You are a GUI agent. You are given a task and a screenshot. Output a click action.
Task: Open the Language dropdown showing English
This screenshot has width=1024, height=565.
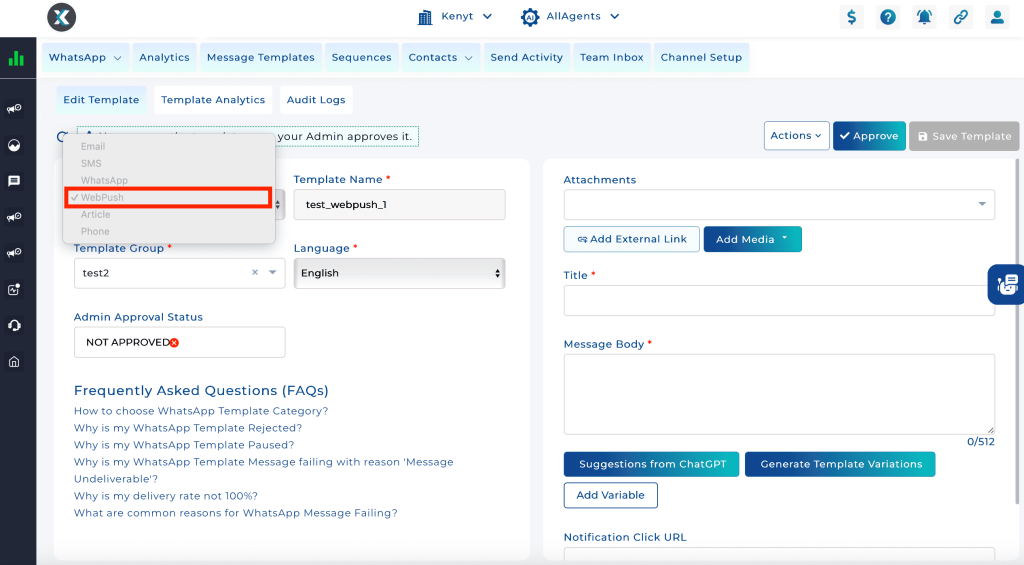coord(399,273)
